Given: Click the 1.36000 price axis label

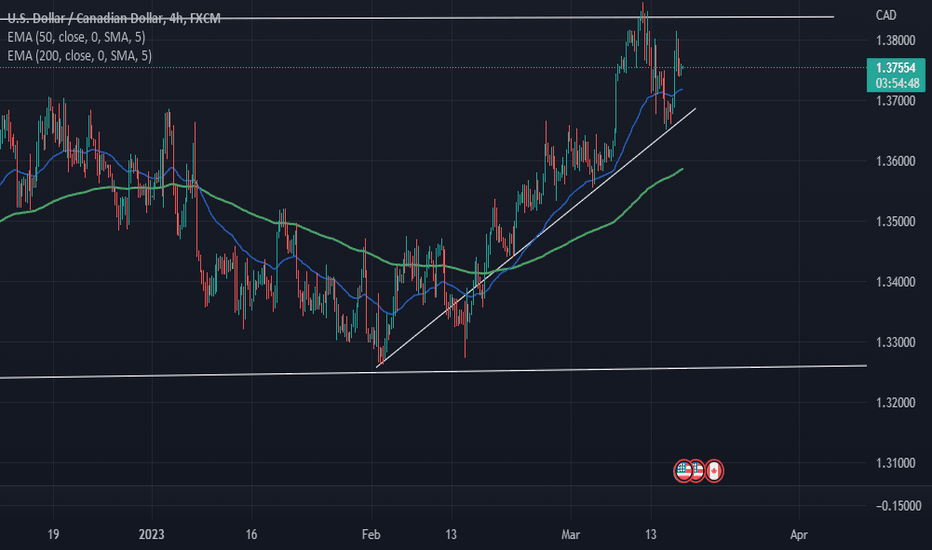Looking at the screenshot, I should pyautogui.click(x=896, y=161).
